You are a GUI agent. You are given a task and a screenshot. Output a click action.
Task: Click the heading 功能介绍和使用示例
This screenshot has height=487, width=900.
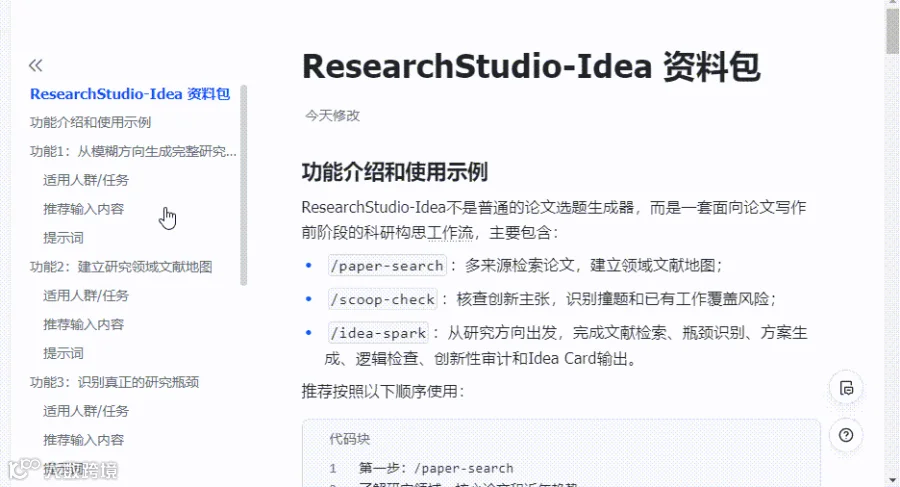click(x=395, y=172)
